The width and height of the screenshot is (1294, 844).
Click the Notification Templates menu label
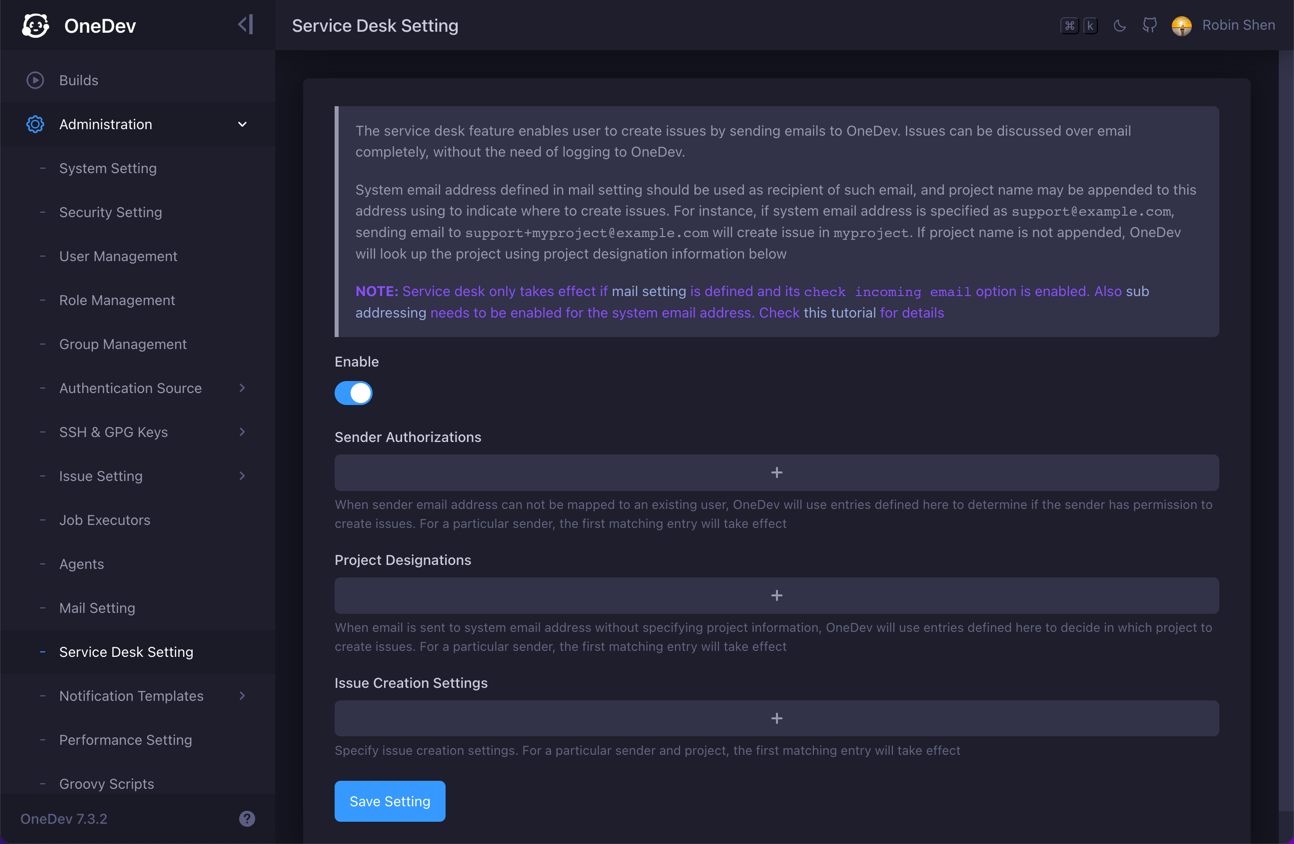point(131,696)
